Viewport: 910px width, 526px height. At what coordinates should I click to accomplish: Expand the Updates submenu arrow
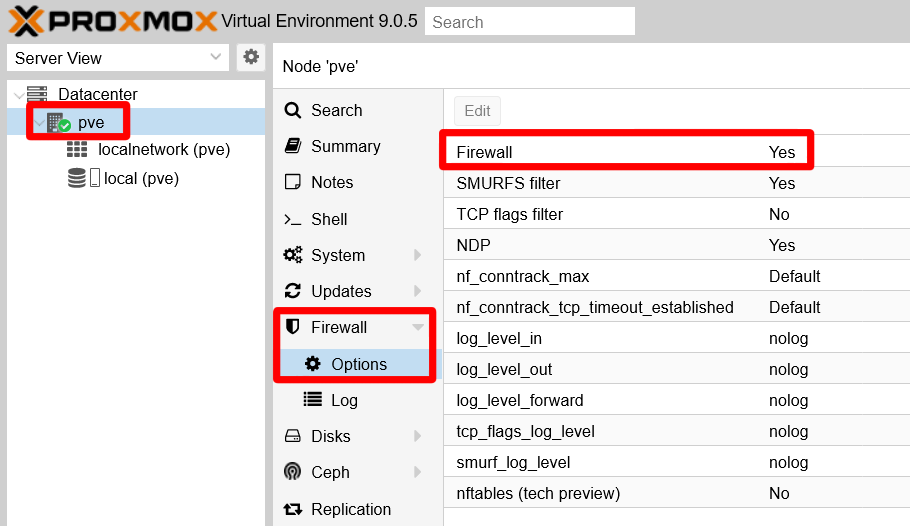pos(417,291)
